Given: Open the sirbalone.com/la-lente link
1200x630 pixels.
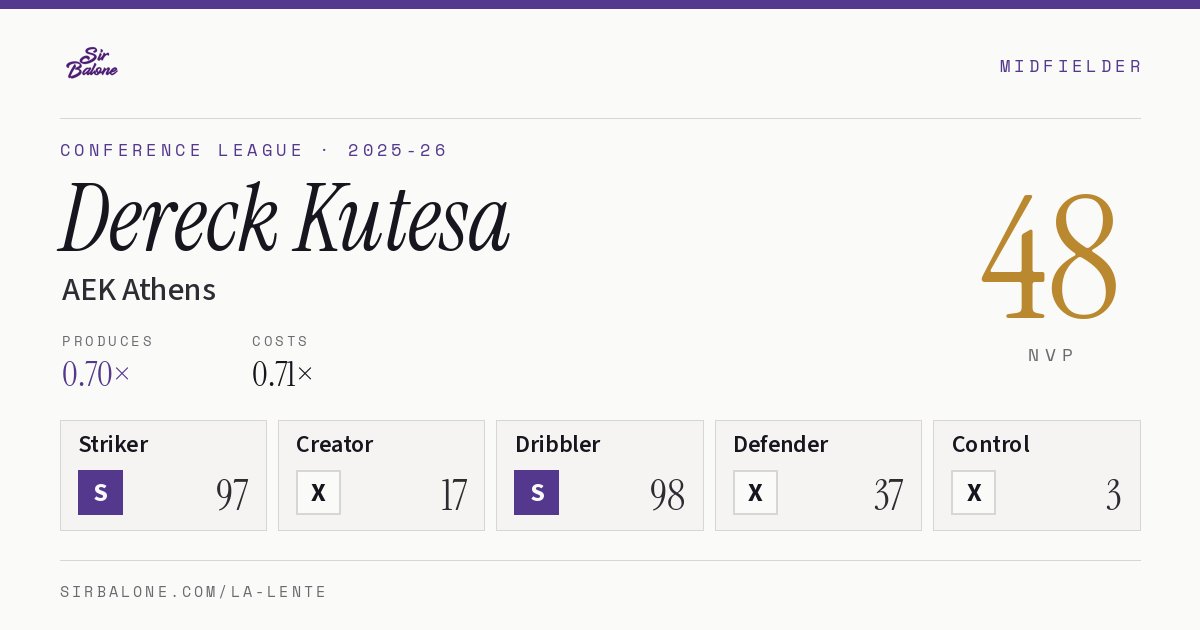Looking at the screenshot, I should click(x=194, y=592).
